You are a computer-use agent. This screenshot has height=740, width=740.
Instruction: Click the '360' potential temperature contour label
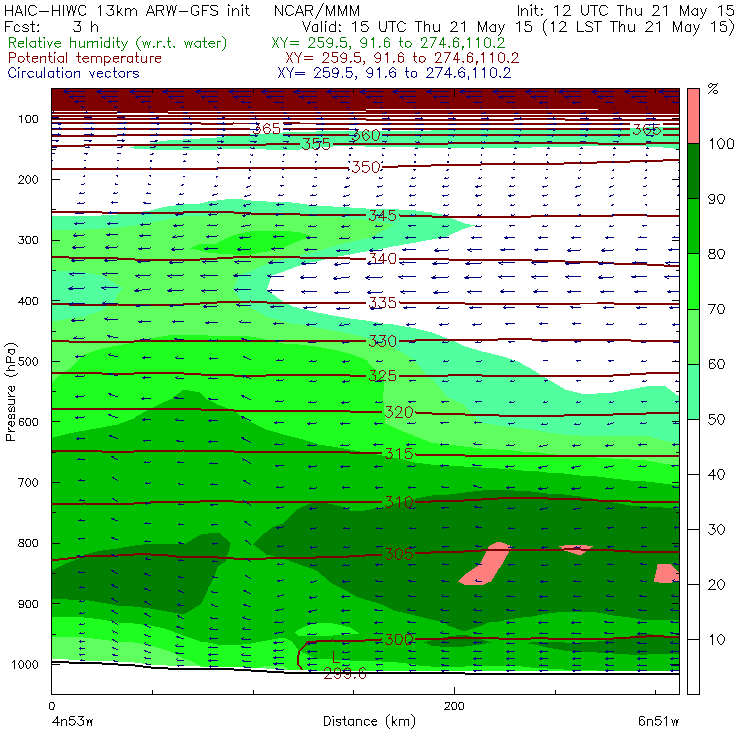point(367,136)
